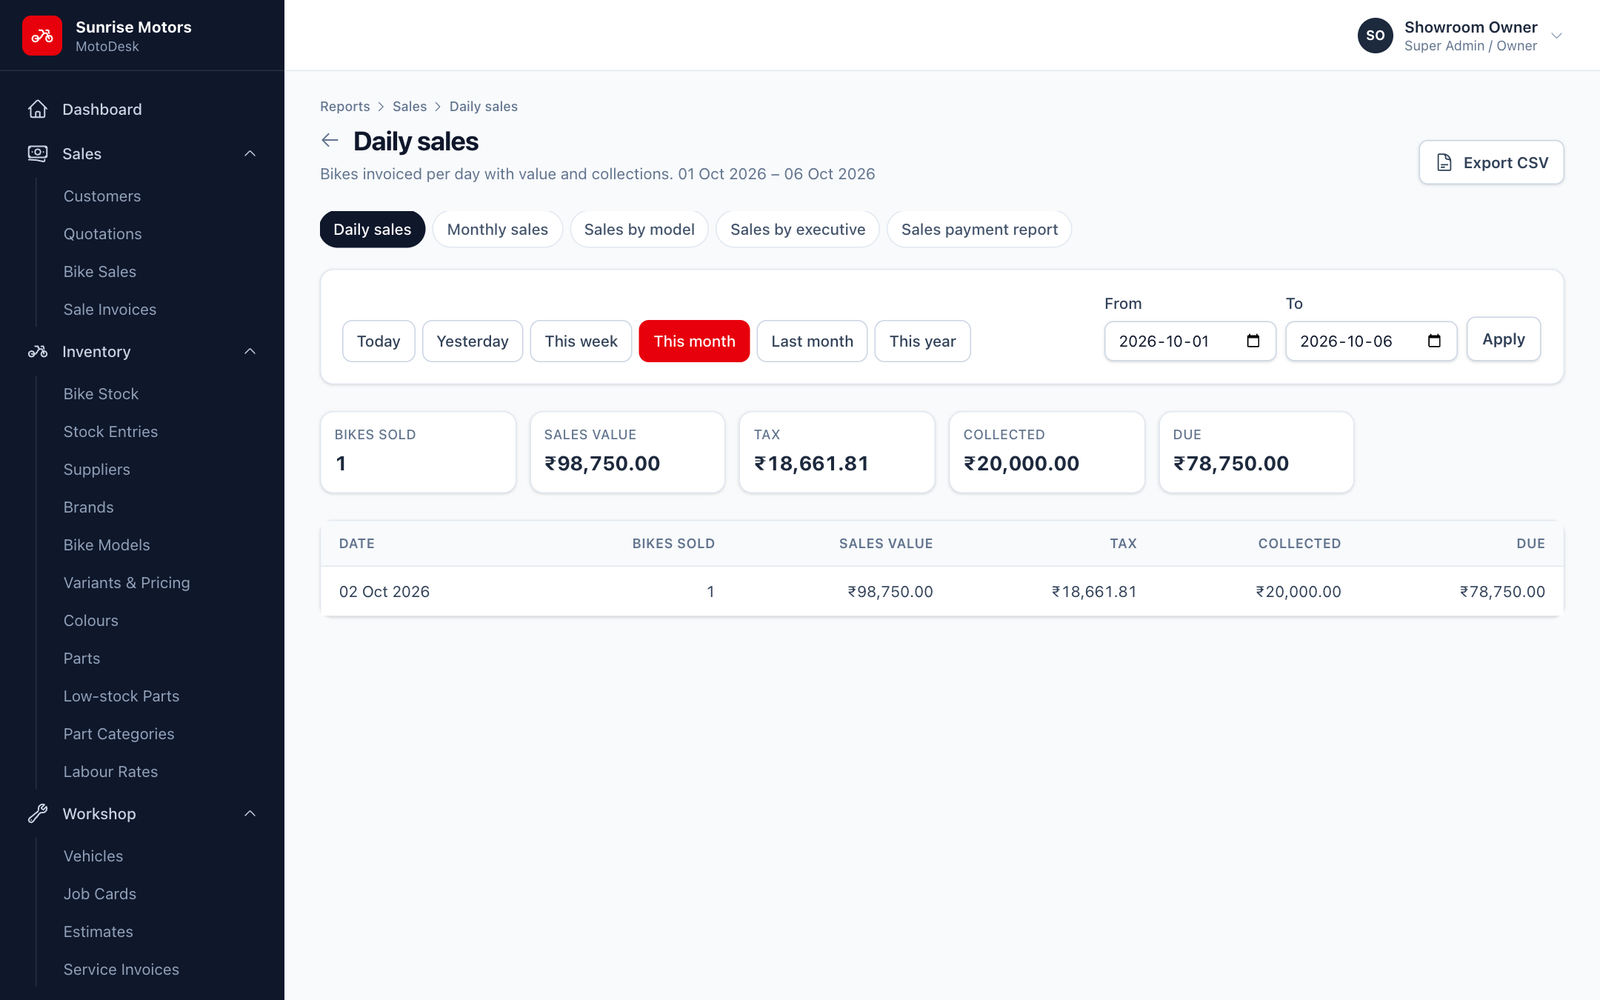This screenshot has height=1000, width=1600.
Task: Collapse the Sales sidebar section chevron
Action: pos(250,154)
